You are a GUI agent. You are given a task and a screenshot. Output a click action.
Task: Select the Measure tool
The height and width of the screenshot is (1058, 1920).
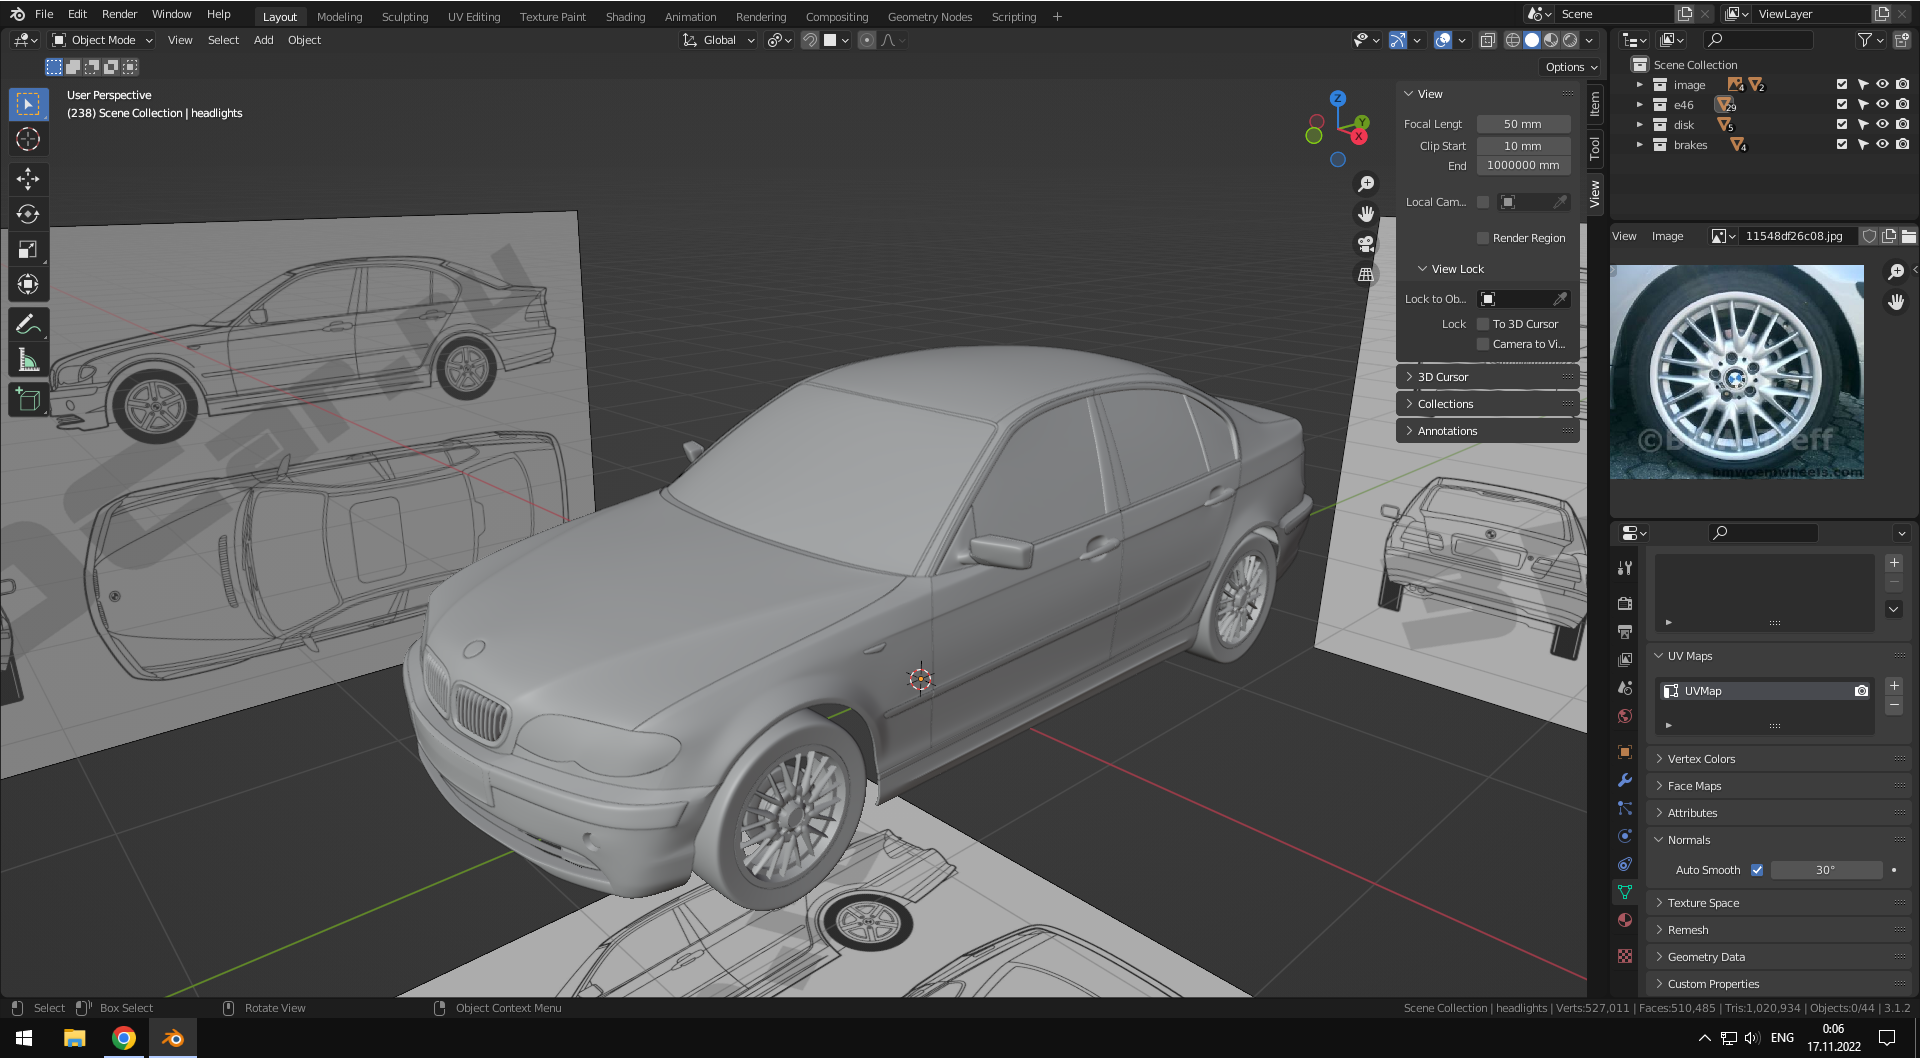click(x=28, y=360)
